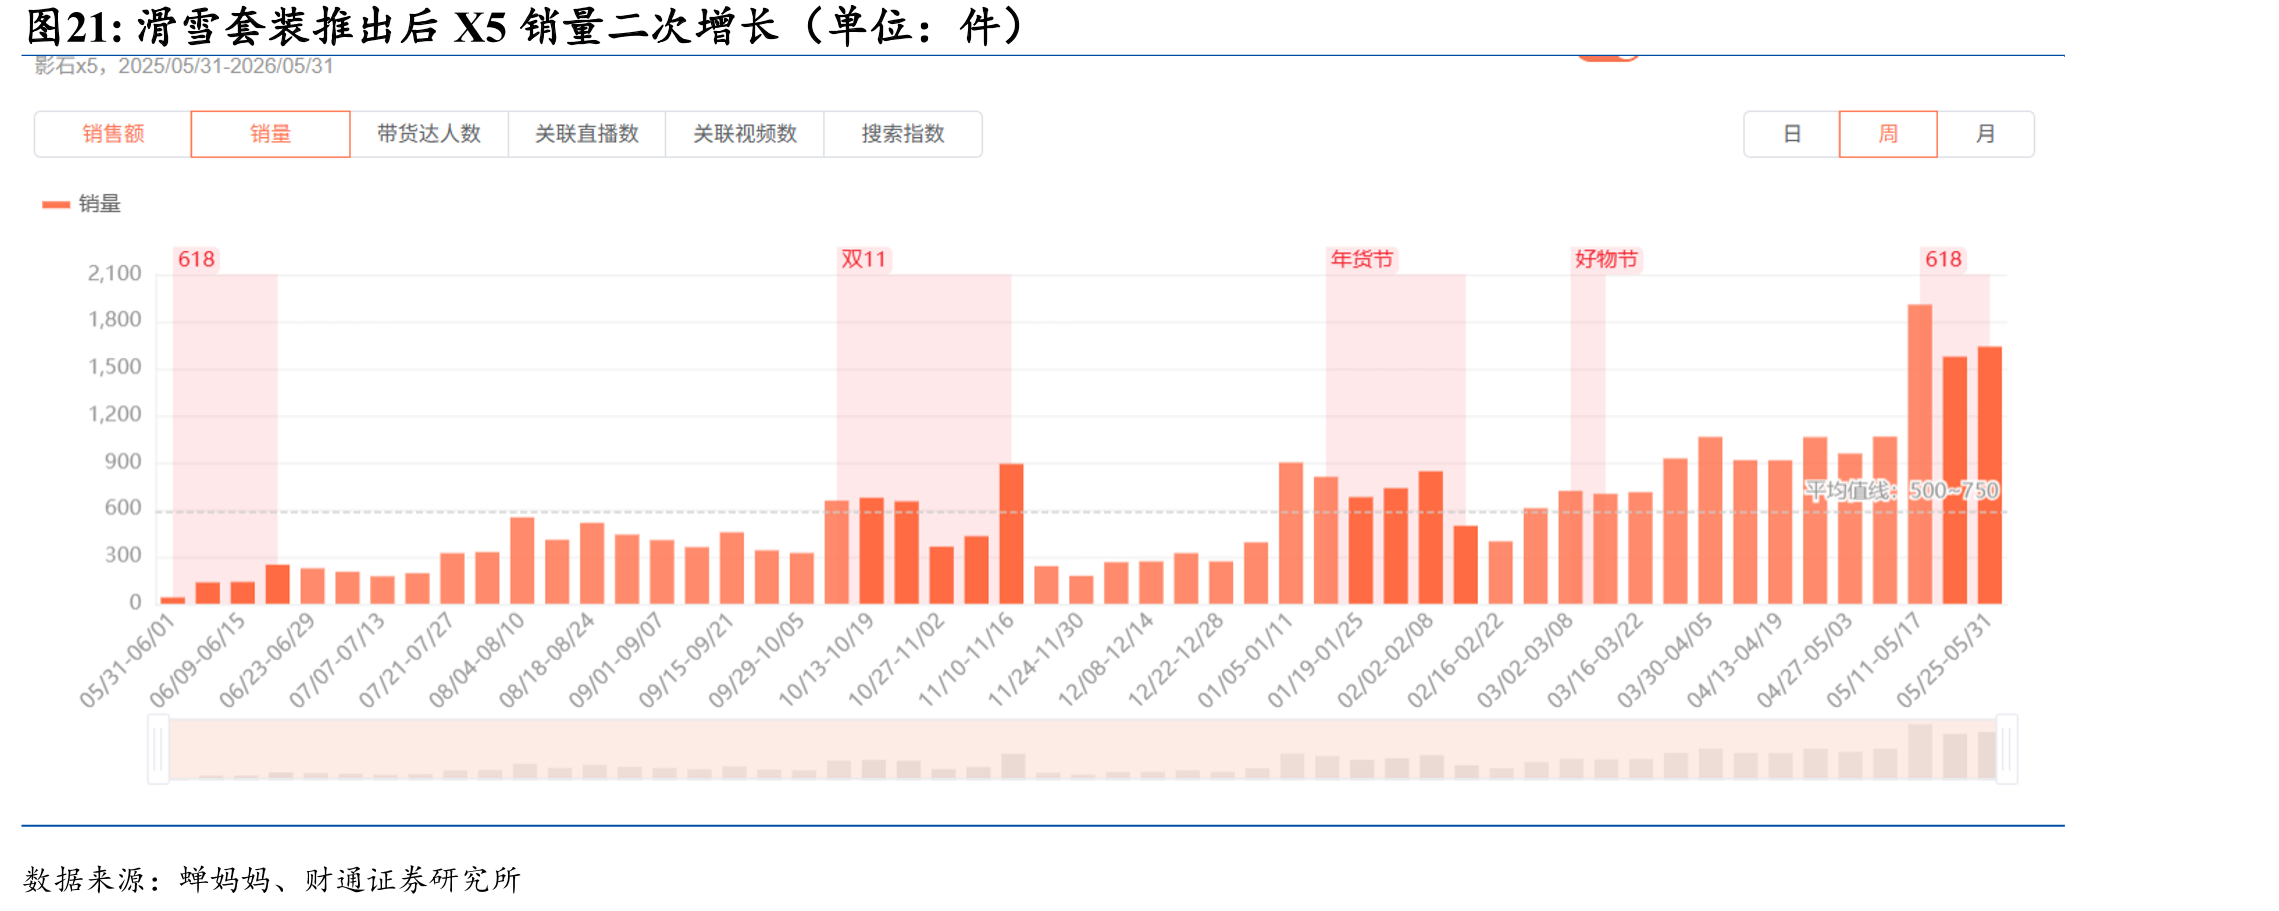The height and width of the screenshot is (911, 2279).
Task: Click the 2,100 y-axis label
Action: pos(115,274)
